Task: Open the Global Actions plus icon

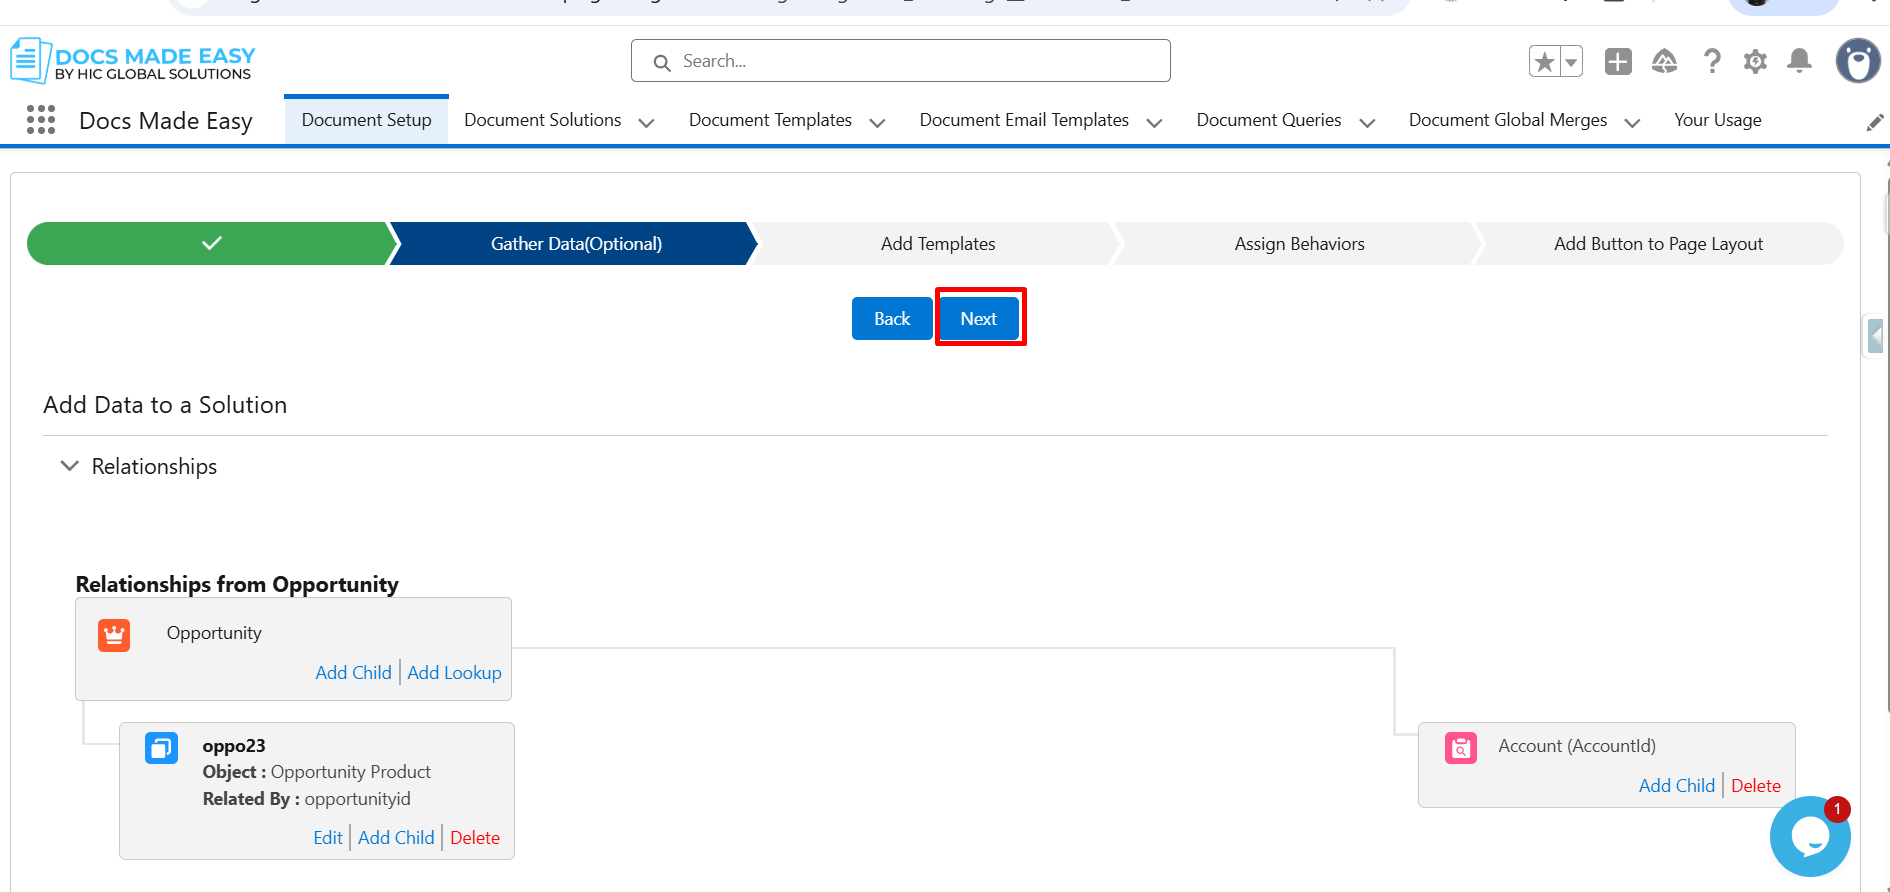Action: click(x=1617, y=62)
